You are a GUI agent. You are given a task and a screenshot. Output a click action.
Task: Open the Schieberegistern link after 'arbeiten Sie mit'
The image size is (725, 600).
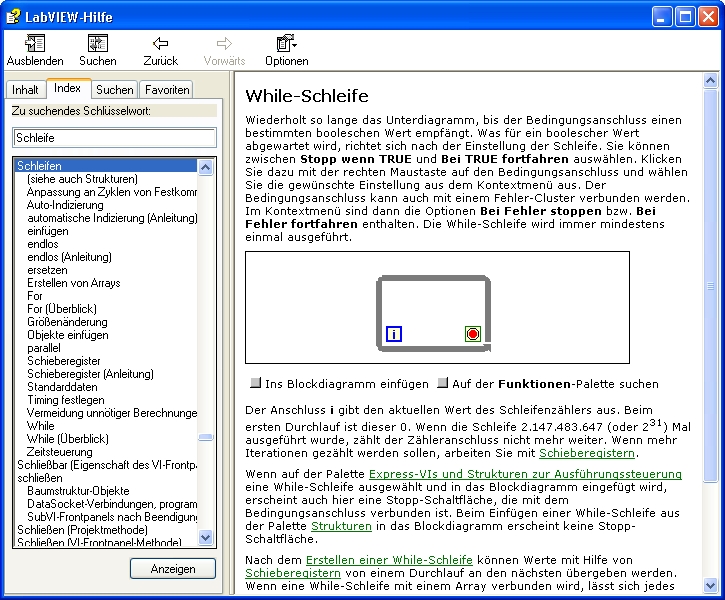pos(587,453)
